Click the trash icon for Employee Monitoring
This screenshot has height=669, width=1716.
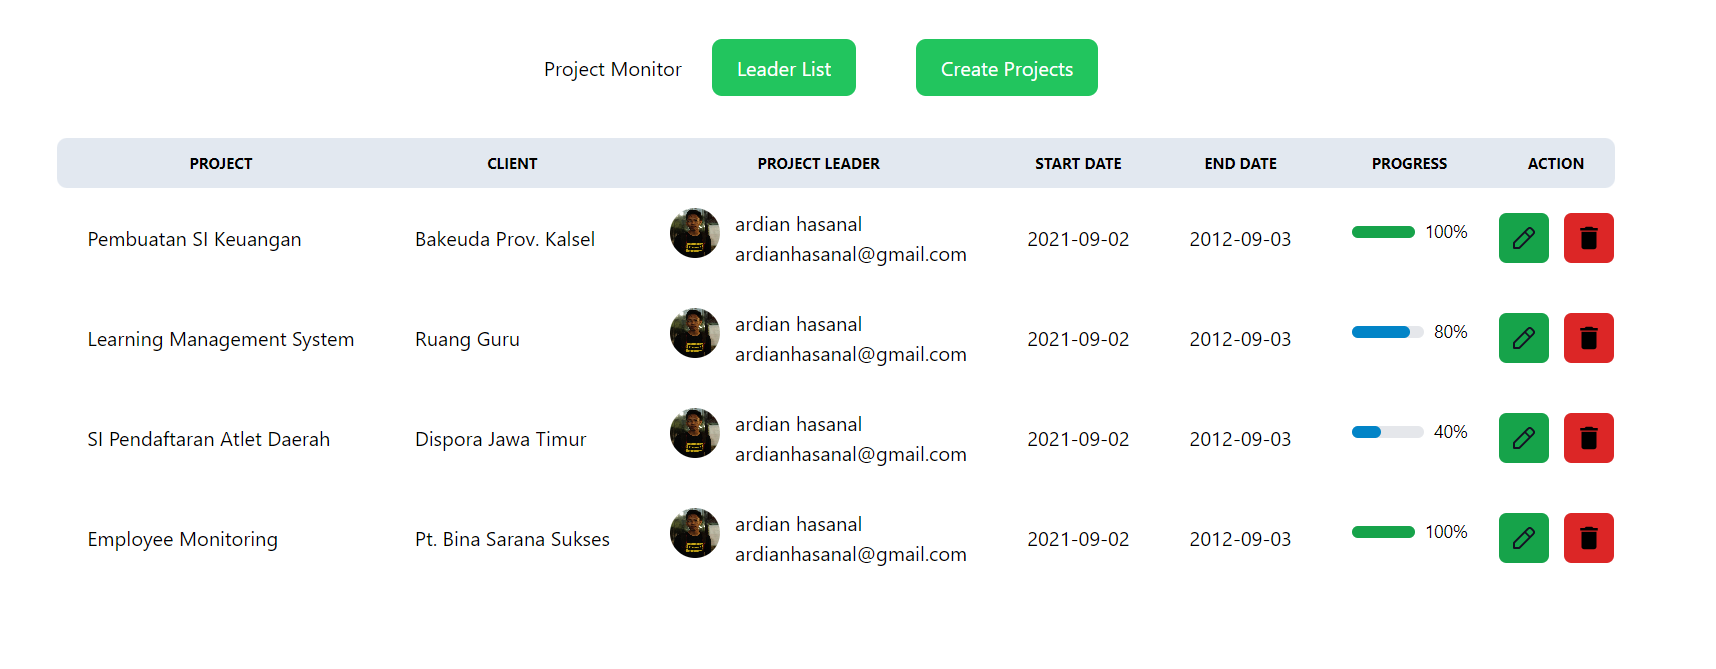(1588, 538)
